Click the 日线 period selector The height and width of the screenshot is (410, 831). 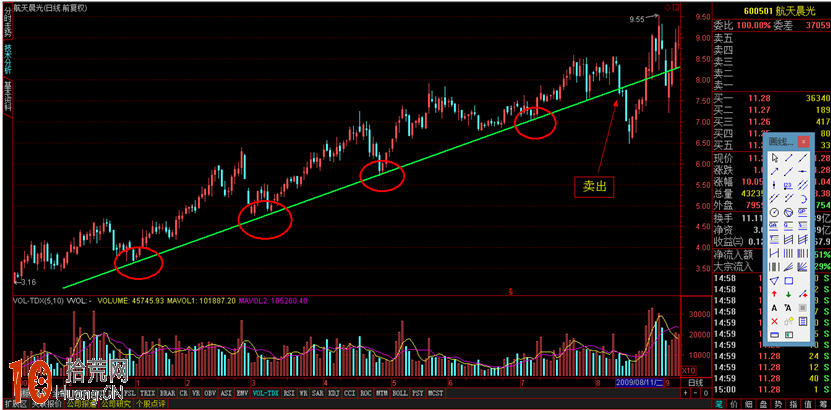pos(696,382)
